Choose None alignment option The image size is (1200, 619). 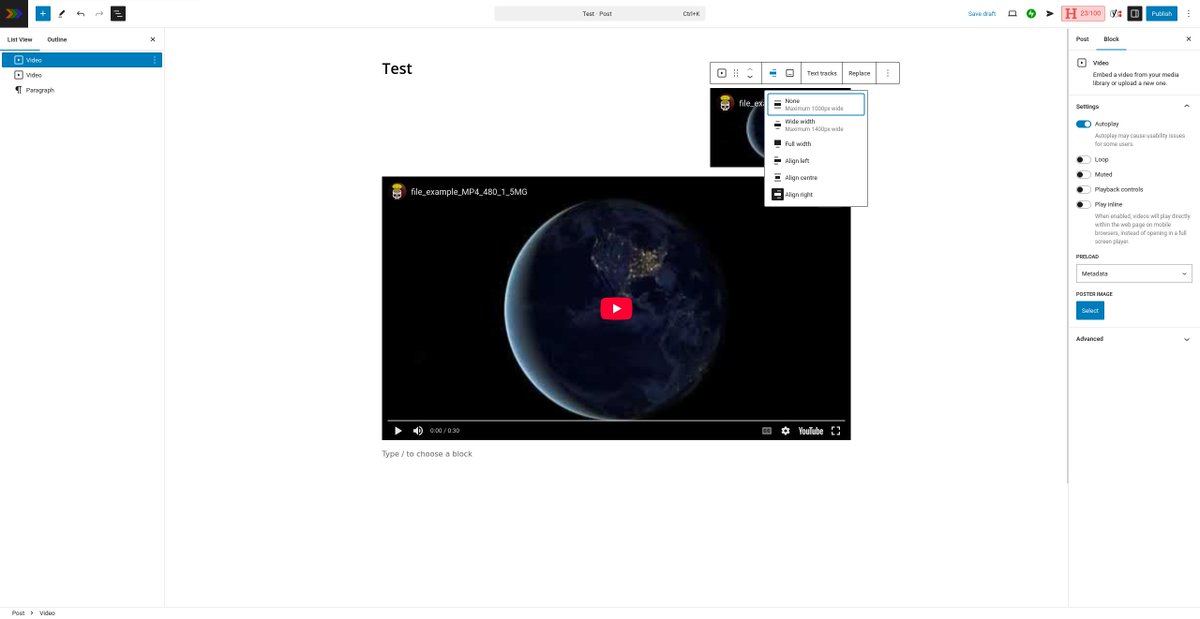(x=816, y=104)
